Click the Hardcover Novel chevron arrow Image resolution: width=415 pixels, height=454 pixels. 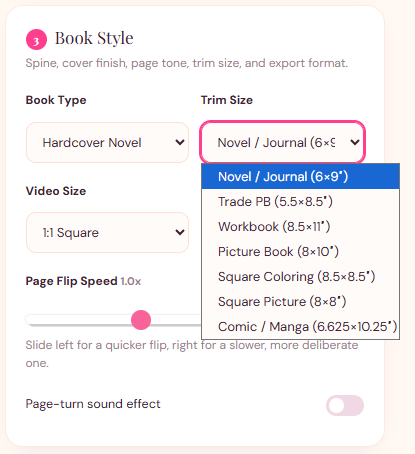(x=180, y=142)
